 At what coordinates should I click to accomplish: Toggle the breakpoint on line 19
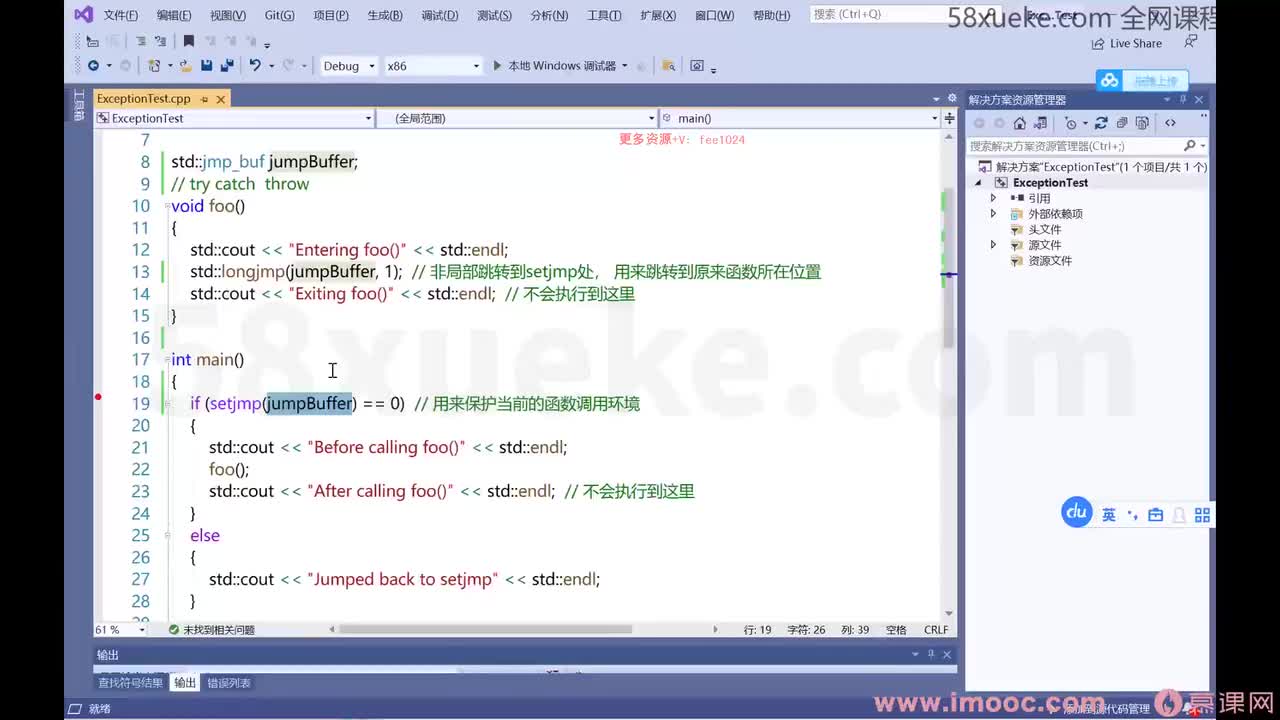click(x=98, y=398)
